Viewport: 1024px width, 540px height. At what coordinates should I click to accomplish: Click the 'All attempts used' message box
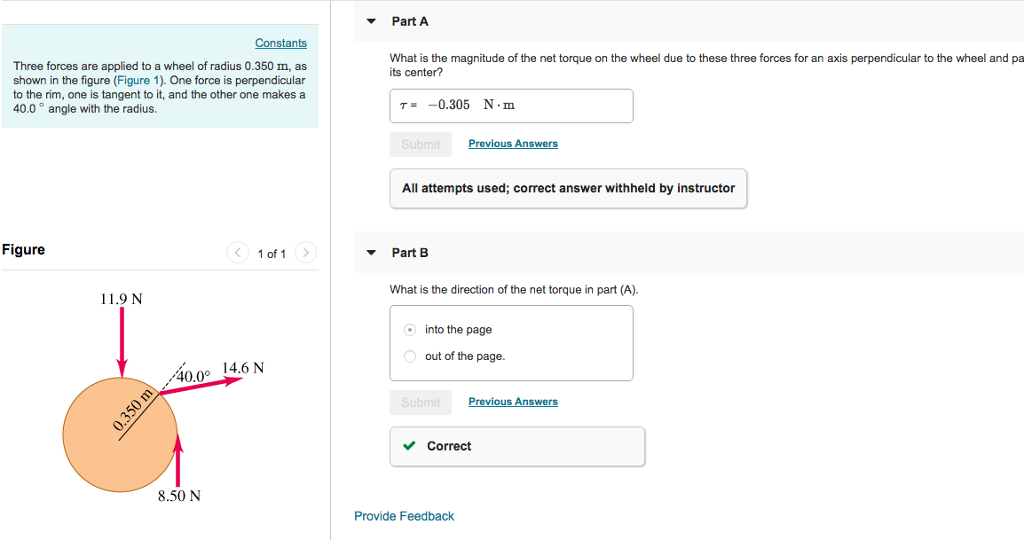568,188
